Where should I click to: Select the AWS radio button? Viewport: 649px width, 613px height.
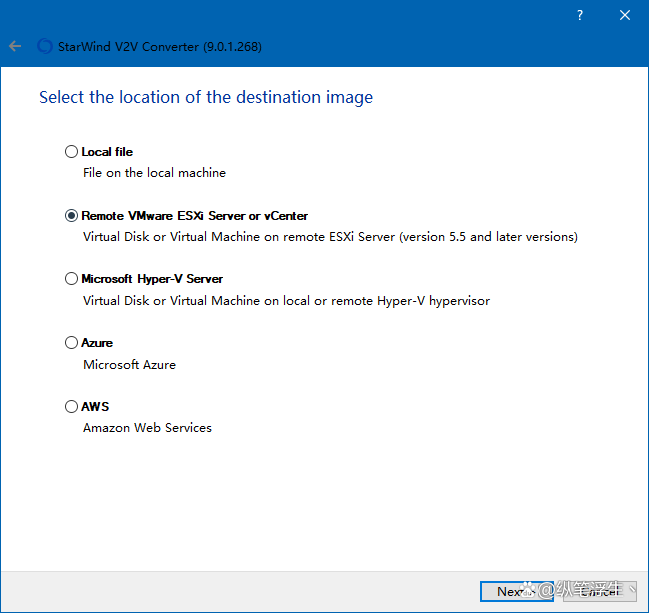pos(71,407)
